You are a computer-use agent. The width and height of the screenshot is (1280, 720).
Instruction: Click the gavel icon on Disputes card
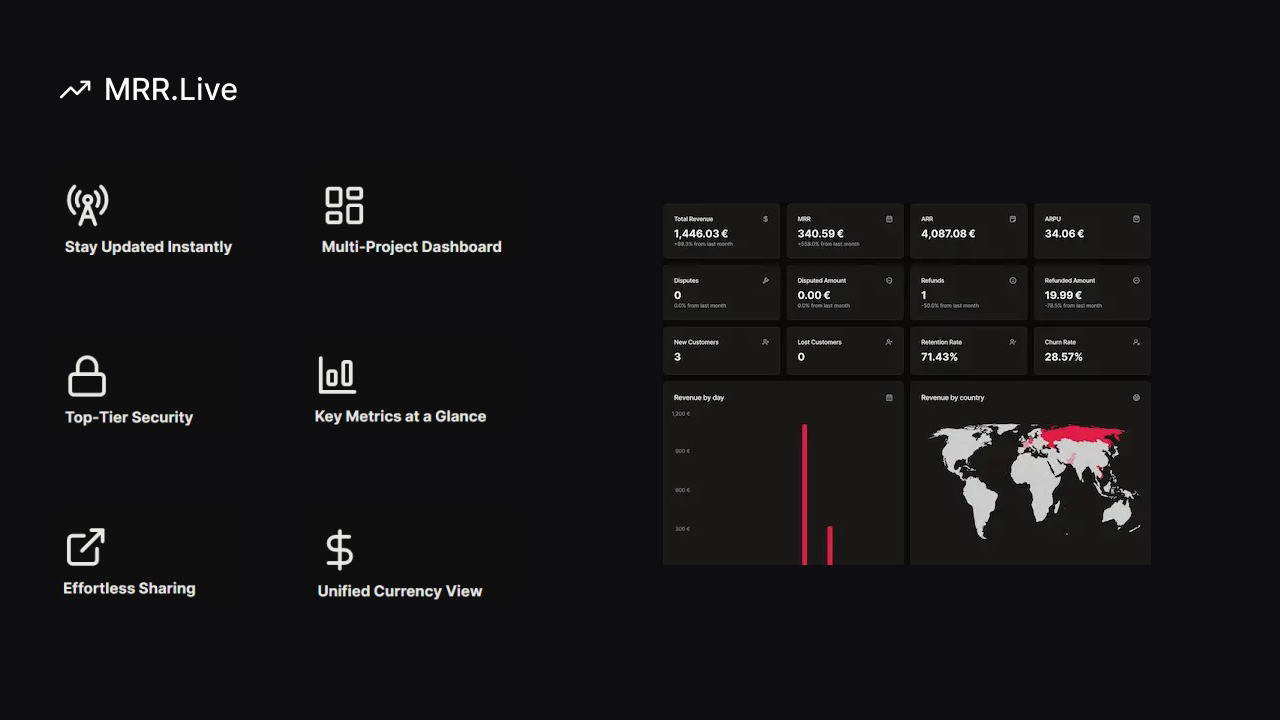point(766,281)
